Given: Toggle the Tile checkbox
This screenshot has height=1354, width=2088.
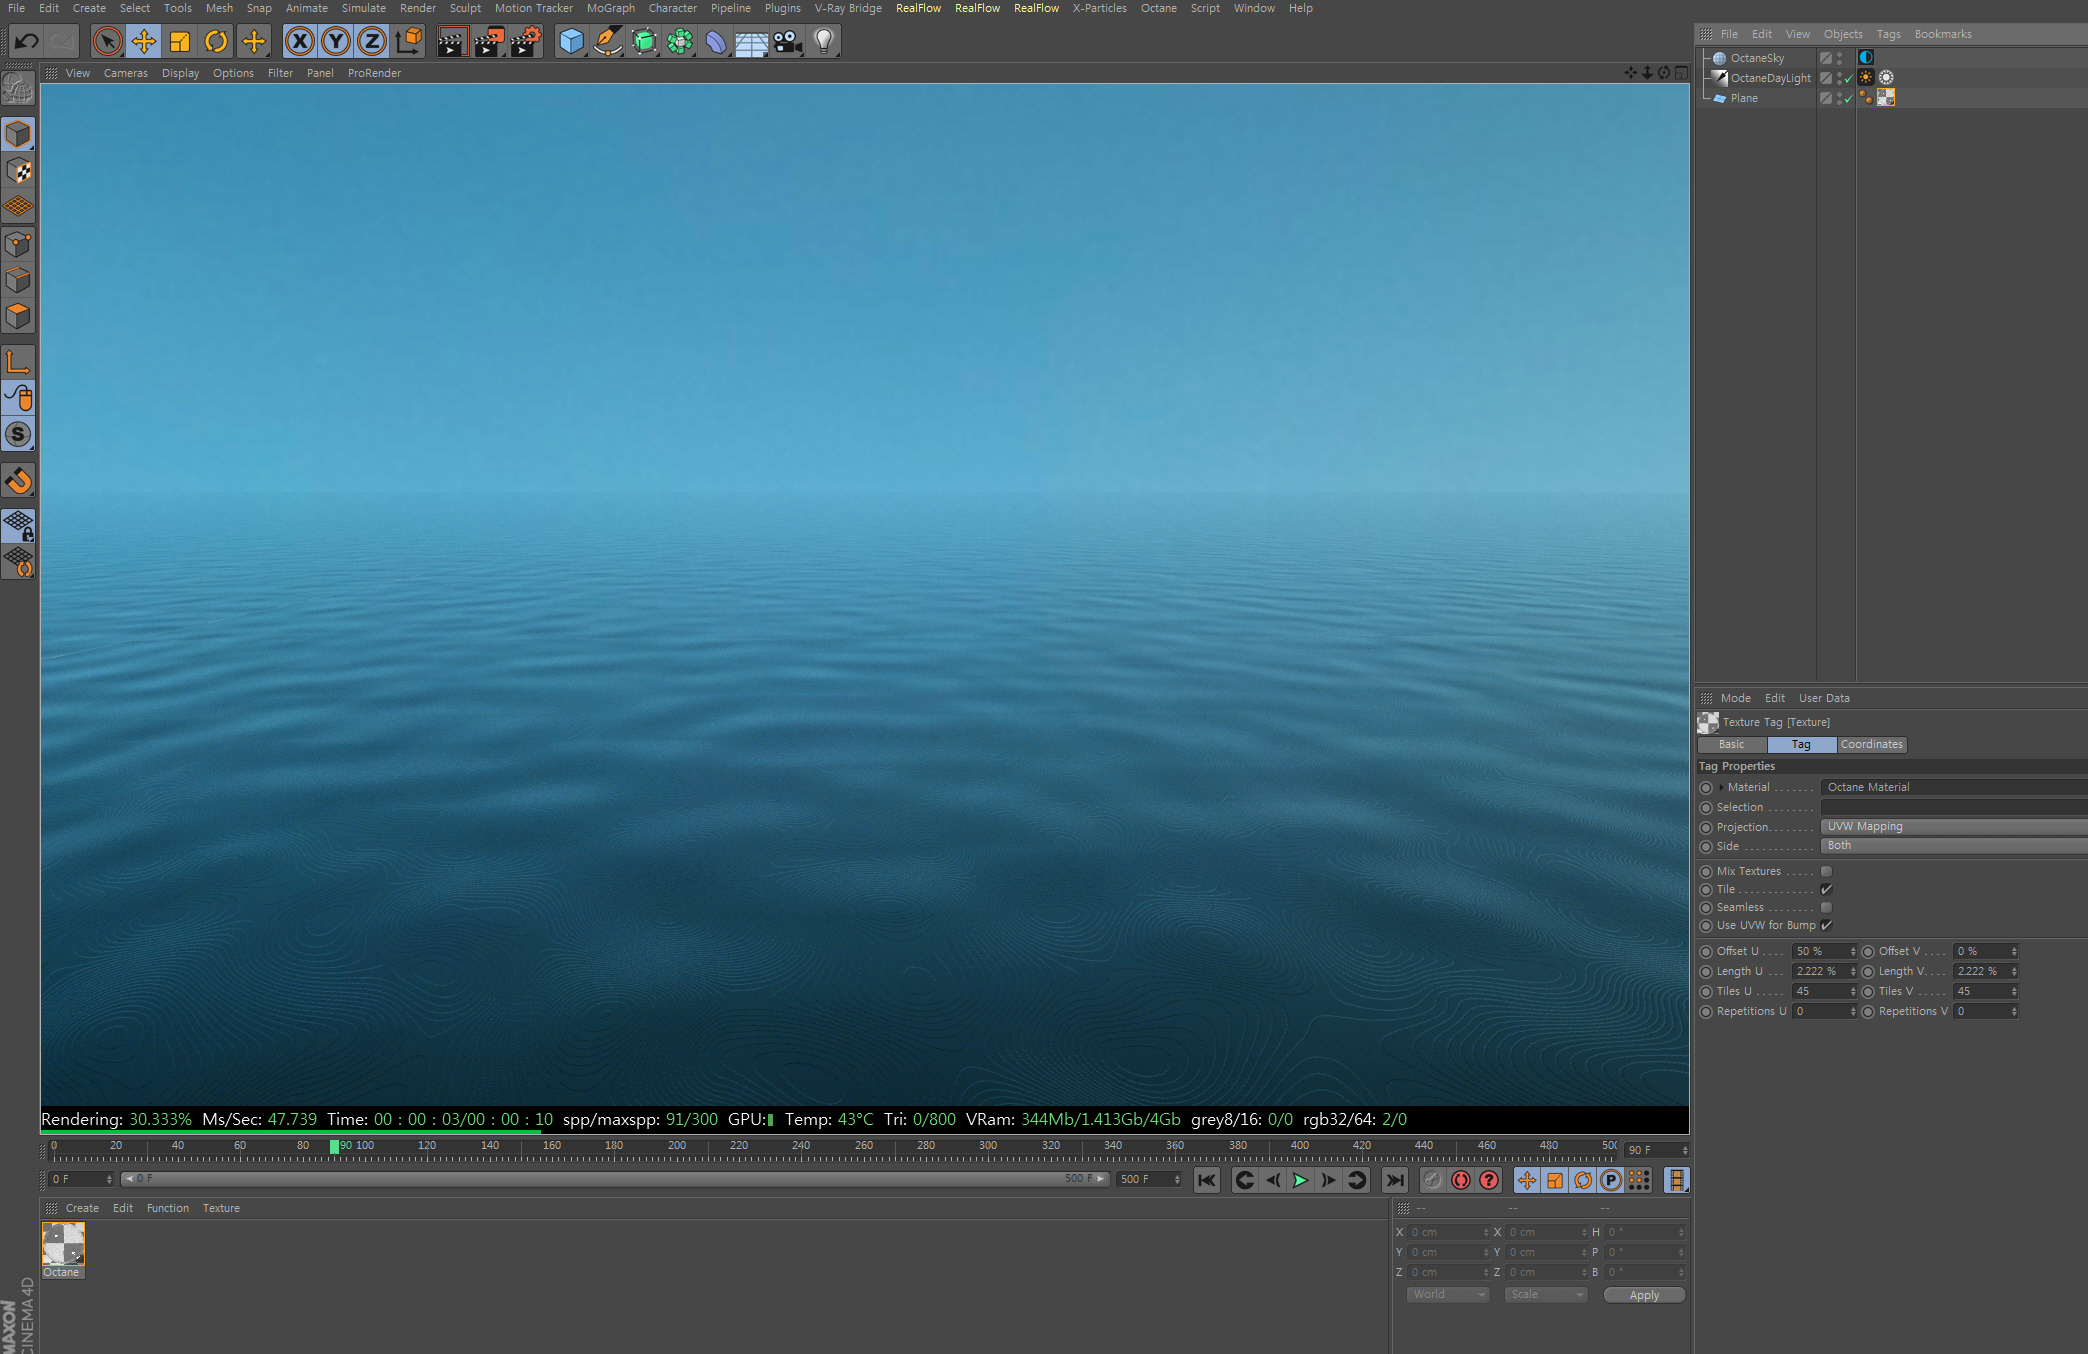Looking at the screenshot, I should point(1826,889).
